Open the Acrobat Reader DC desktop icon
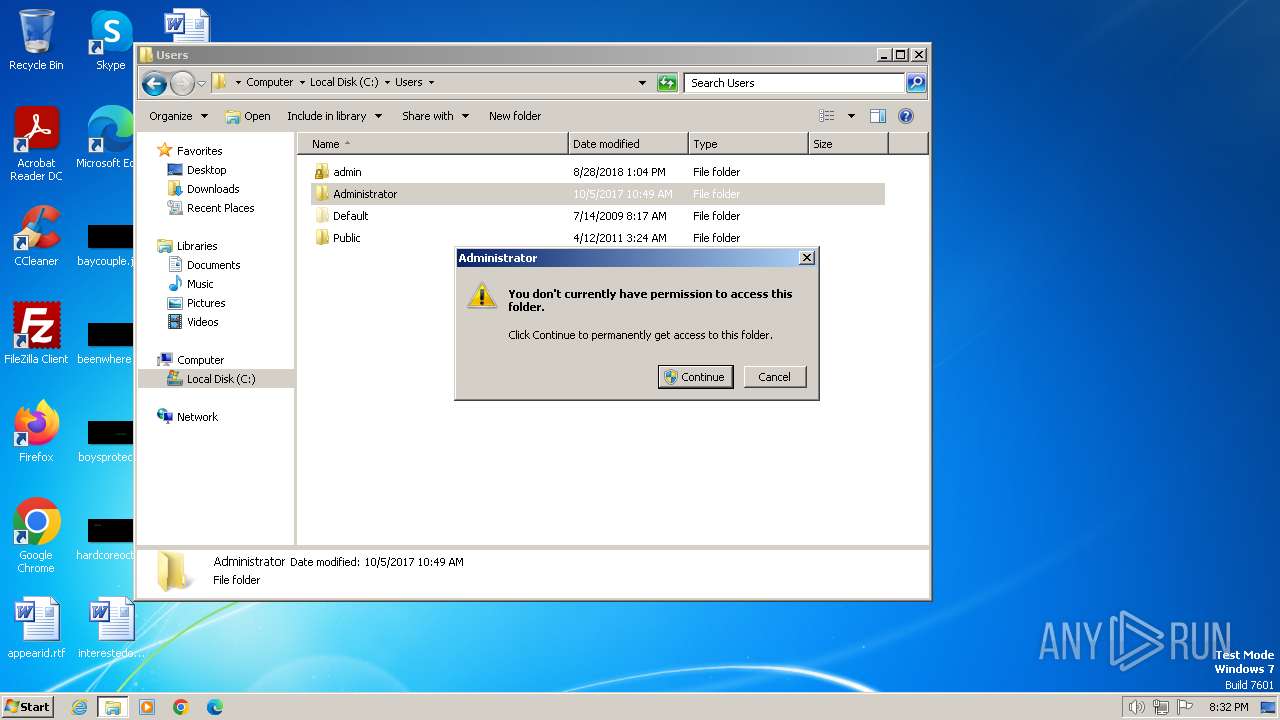1280x720 pixels. 36,144
